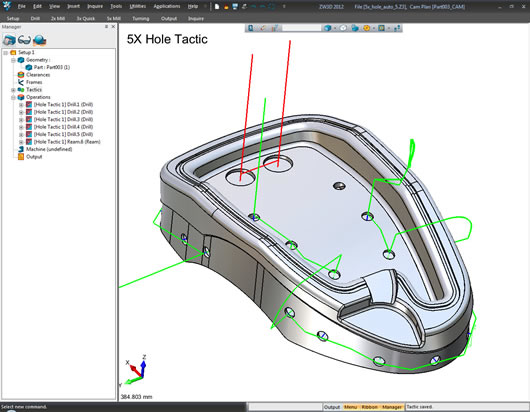530x412 pixels.
Task: Click the Ream.8 operation icon
Action: coord(29,142)
